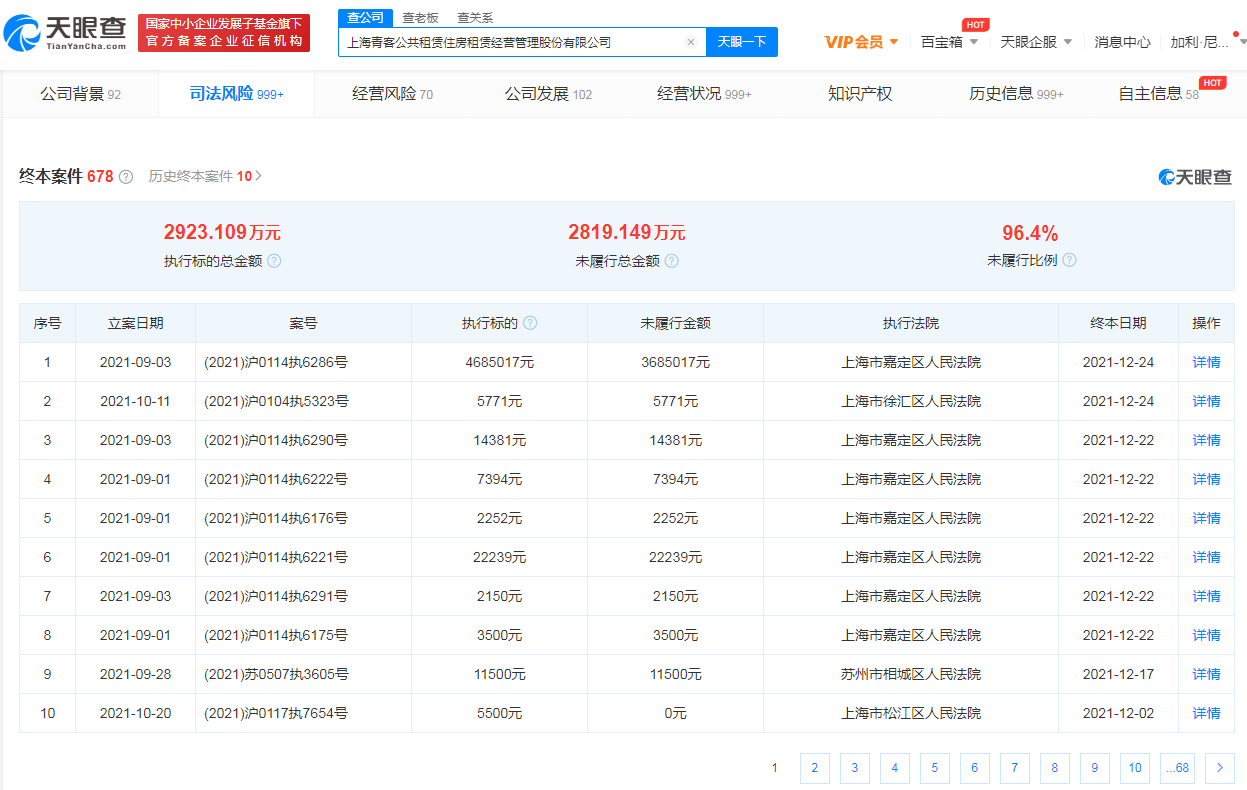This screenshot has height=790, width=1247.
Task: Expand the VIP会员 dropdown
Action: click(x=862, y=42)
